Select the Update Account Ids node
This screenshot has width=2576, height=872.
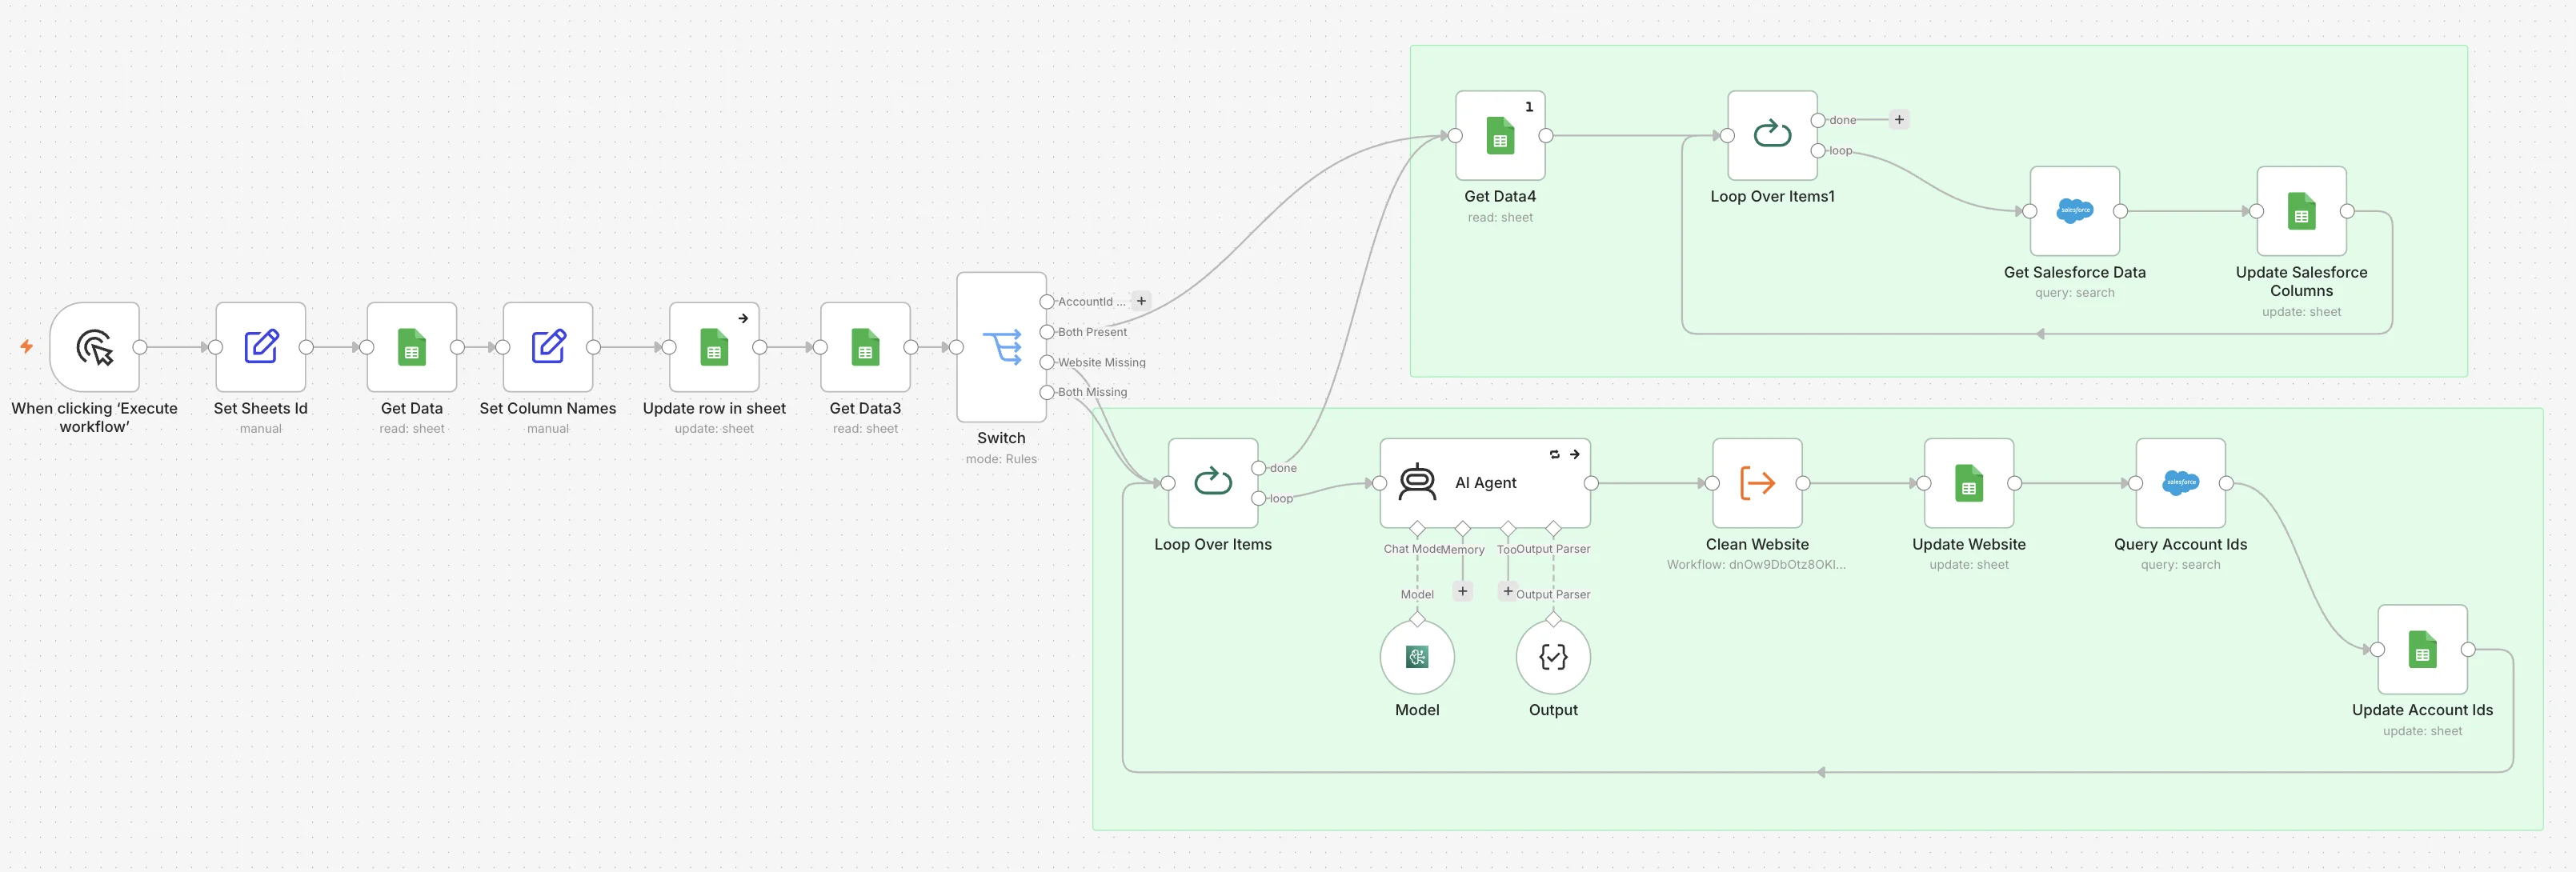tap(2423, 649)
